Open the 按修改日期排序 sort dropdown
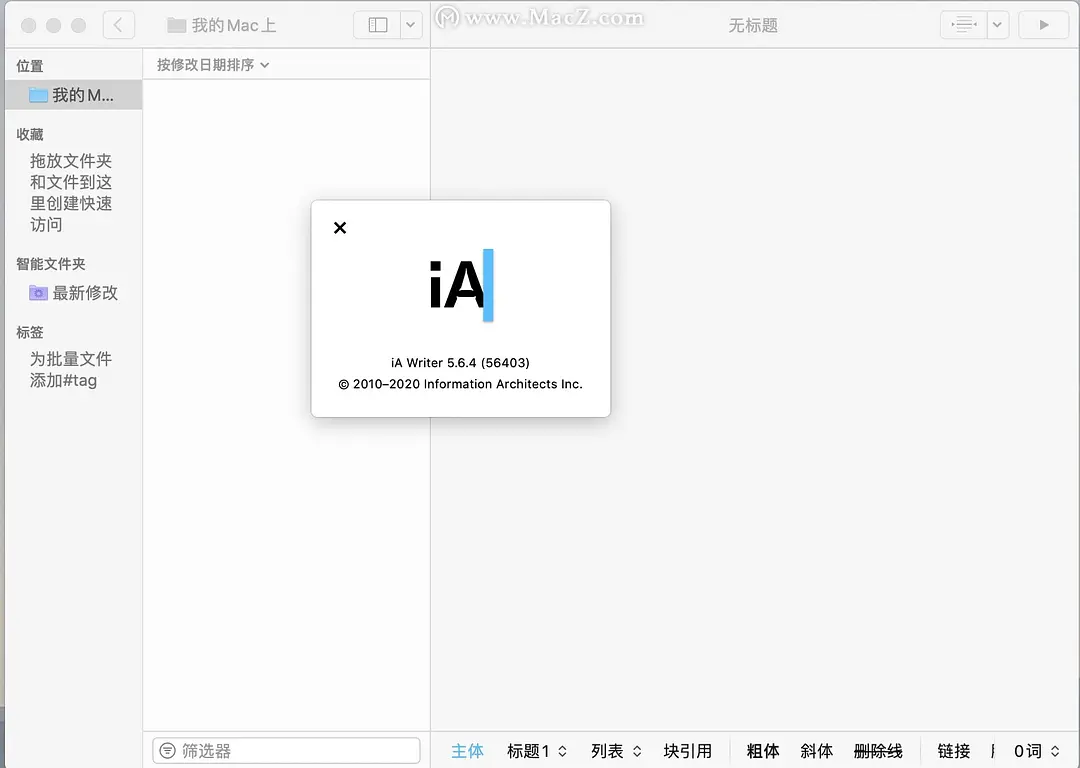The image size is (1080, 768). pos(212,65)
